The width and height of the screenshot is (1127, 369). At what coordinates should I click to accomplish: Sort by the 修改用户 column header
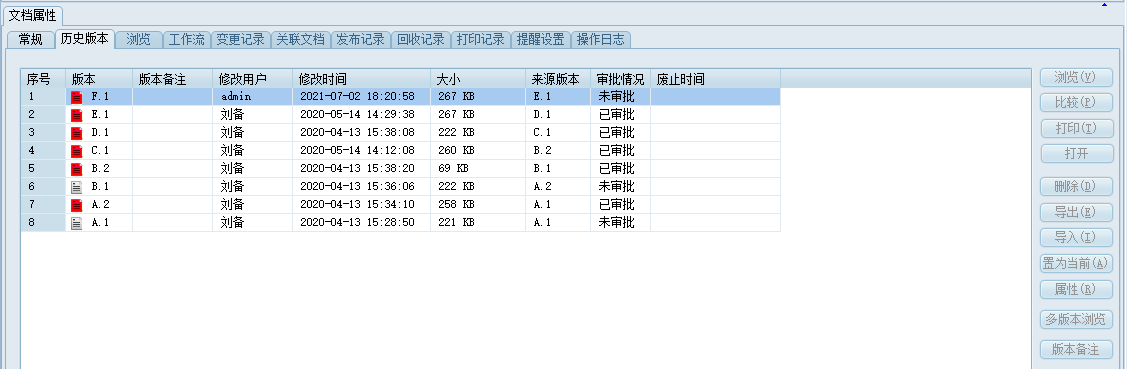(x=252, y=78)
